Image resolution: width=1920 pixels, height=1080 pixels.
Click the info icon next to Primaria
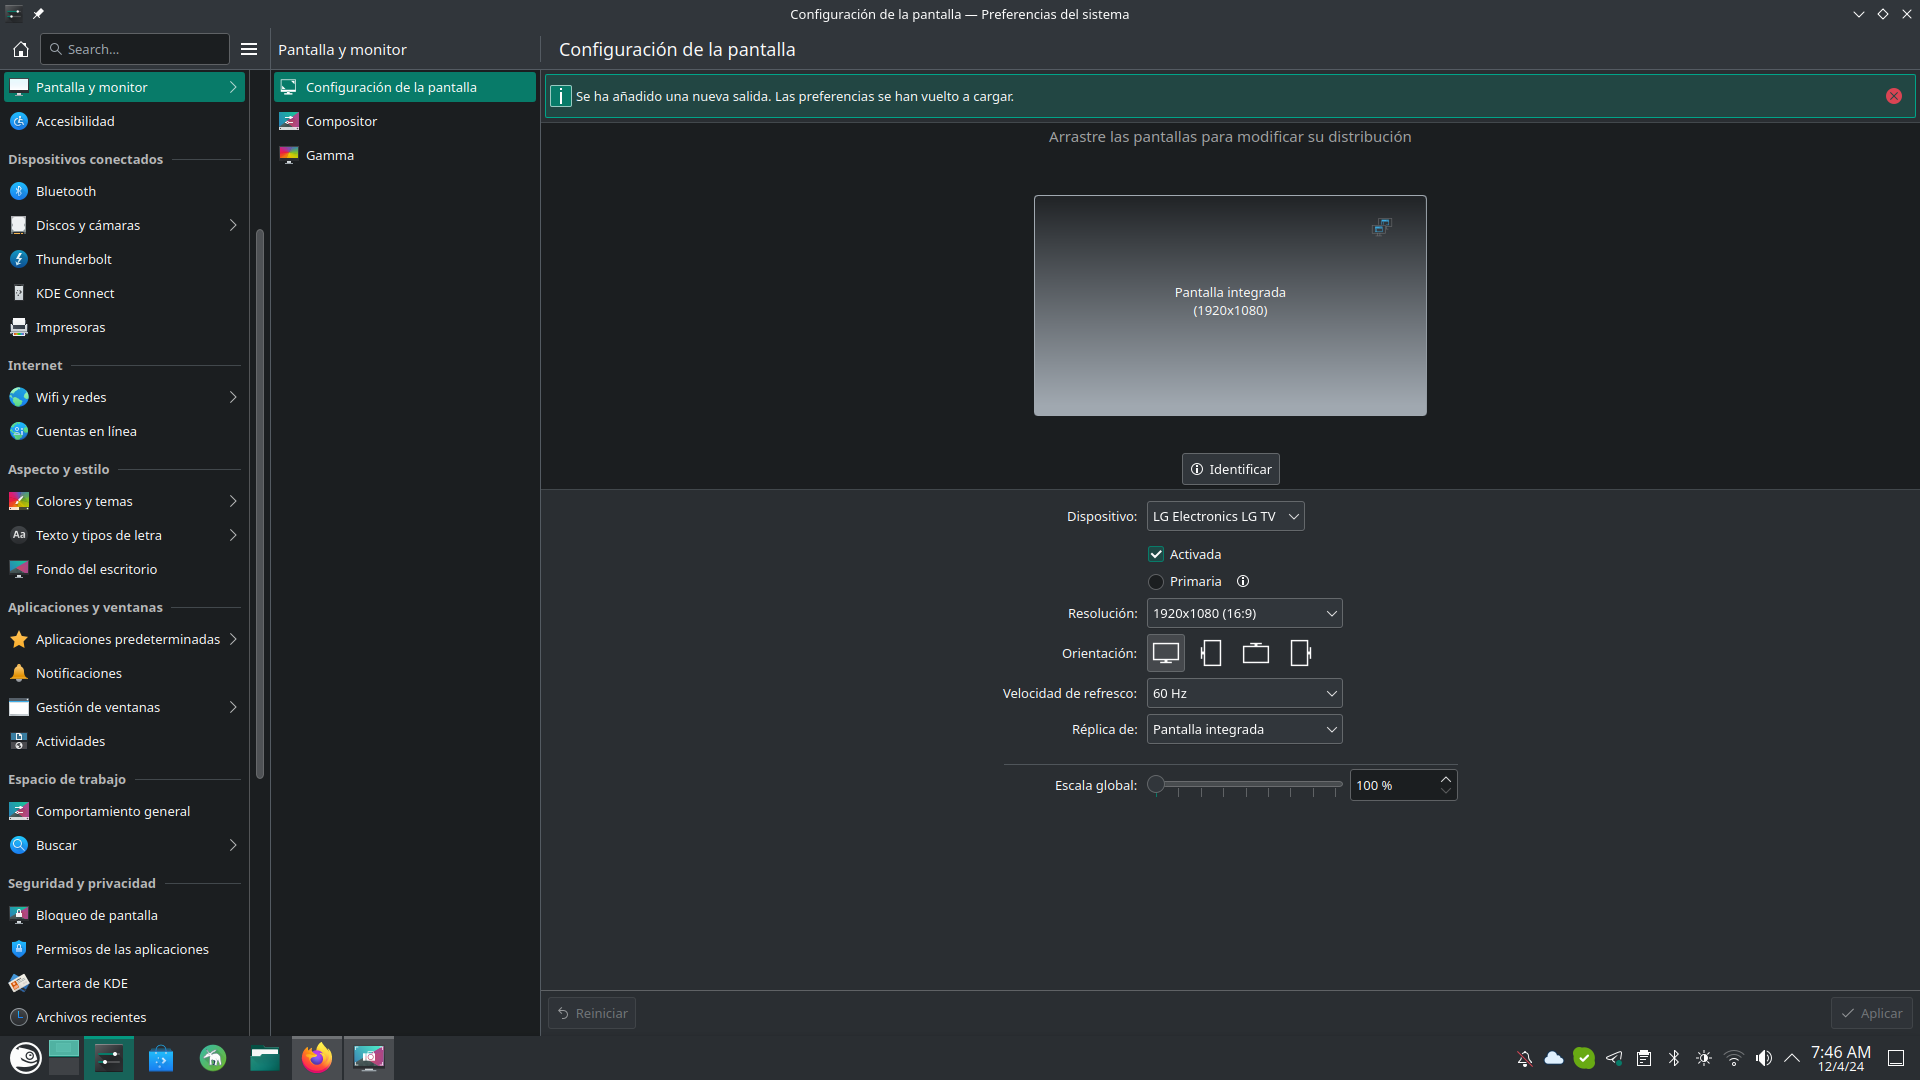point(1243,581)
